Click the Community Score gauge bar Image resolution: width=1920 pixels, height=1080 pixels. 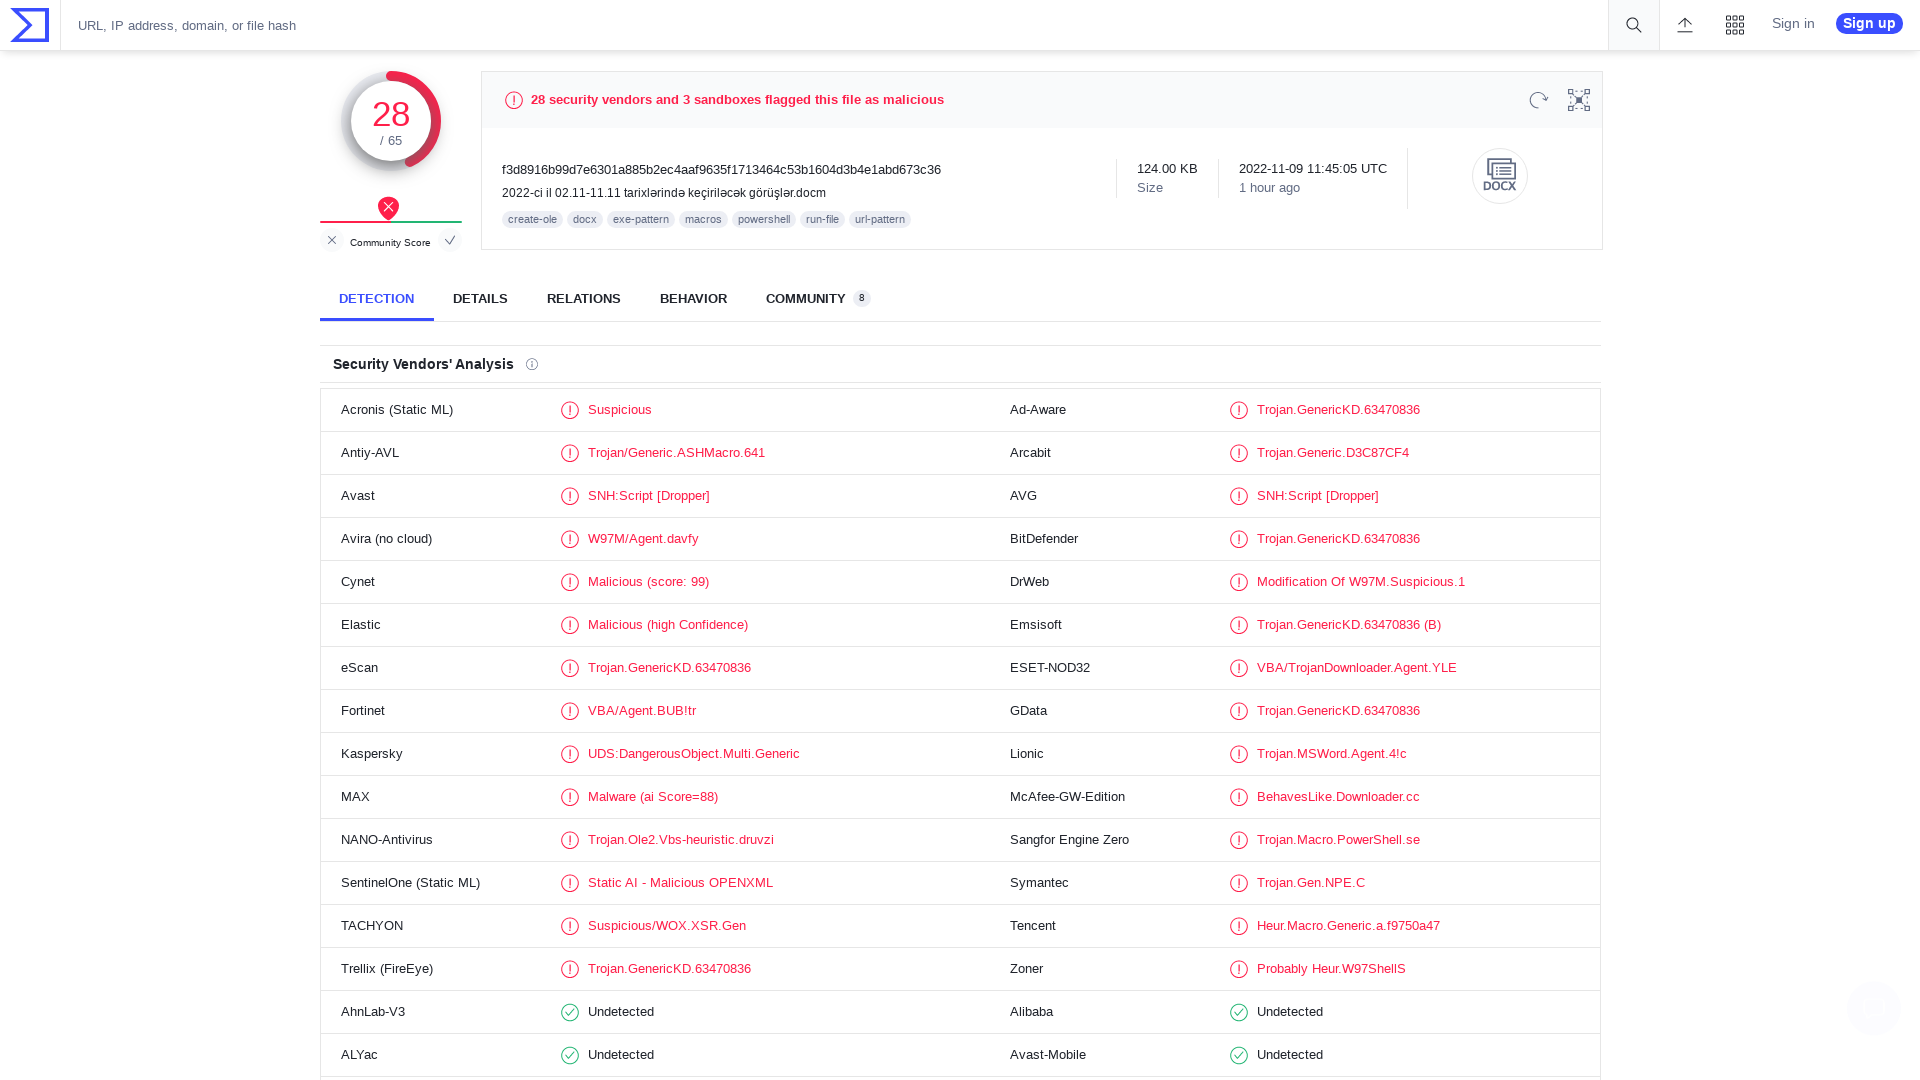390,222
